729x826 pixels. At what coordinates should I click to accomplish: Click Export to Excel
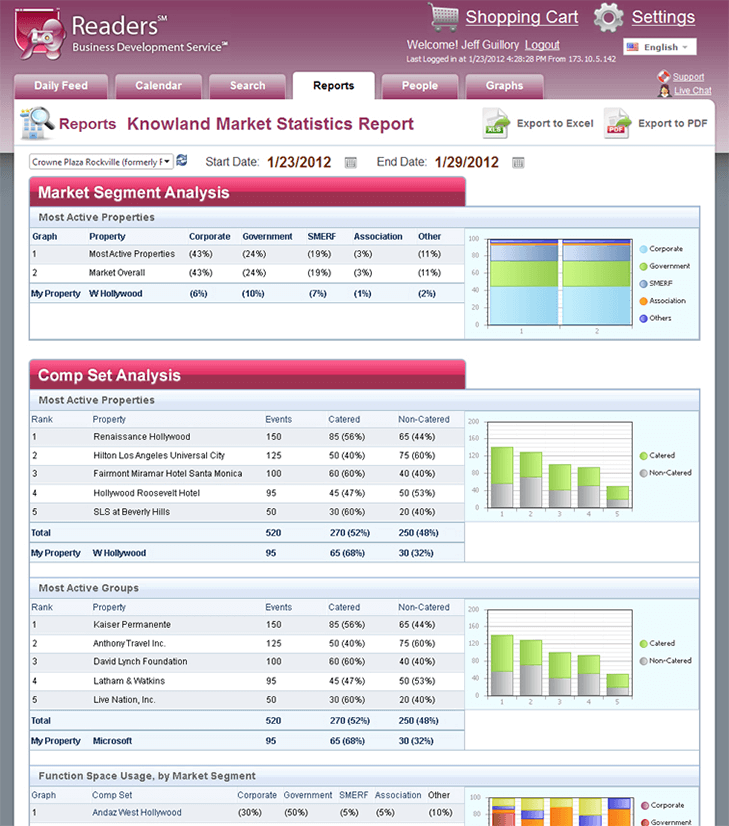555,123
